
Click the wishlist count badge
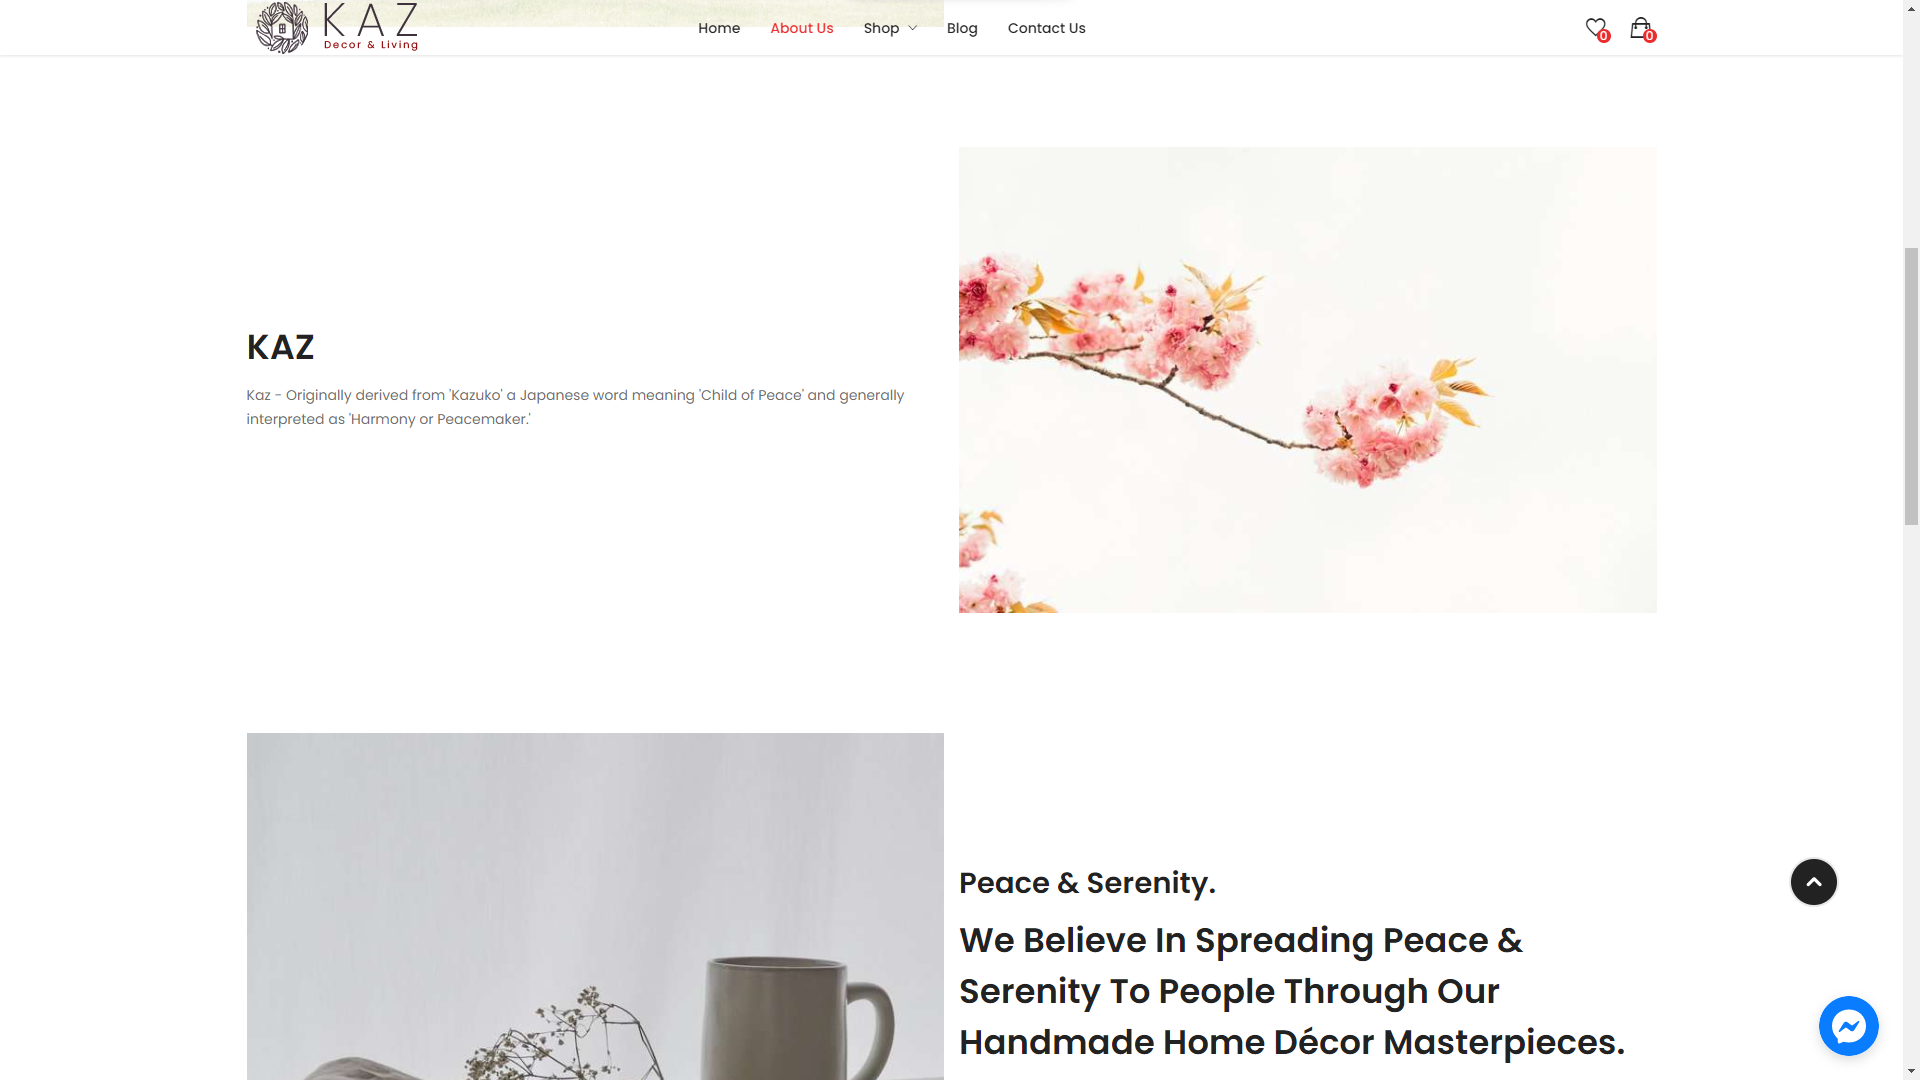click(x=1604, y=36)
